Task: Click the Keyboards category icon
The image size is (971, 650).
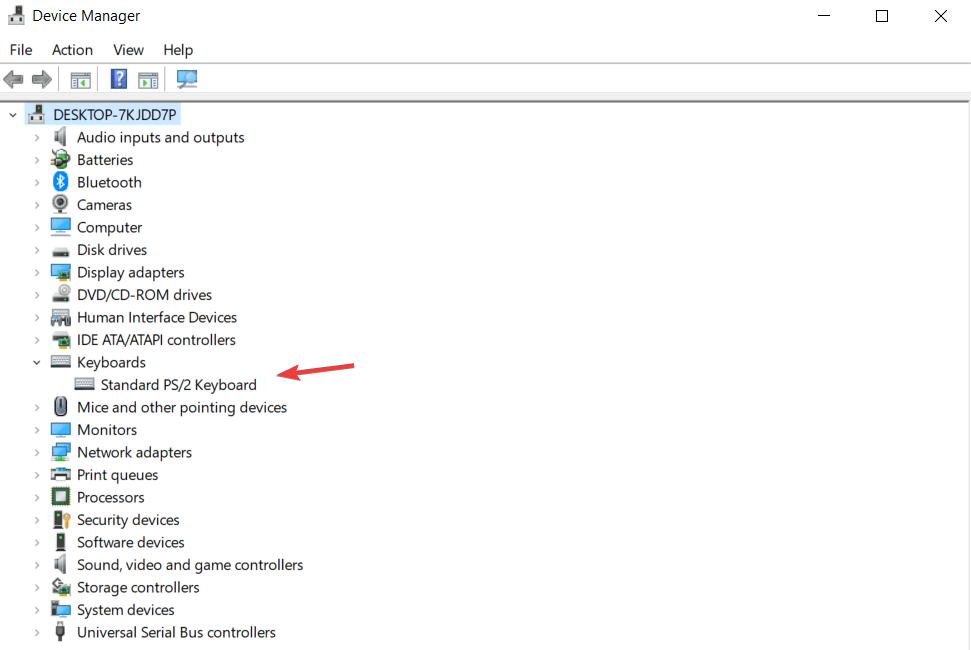Action: point(59,361)
